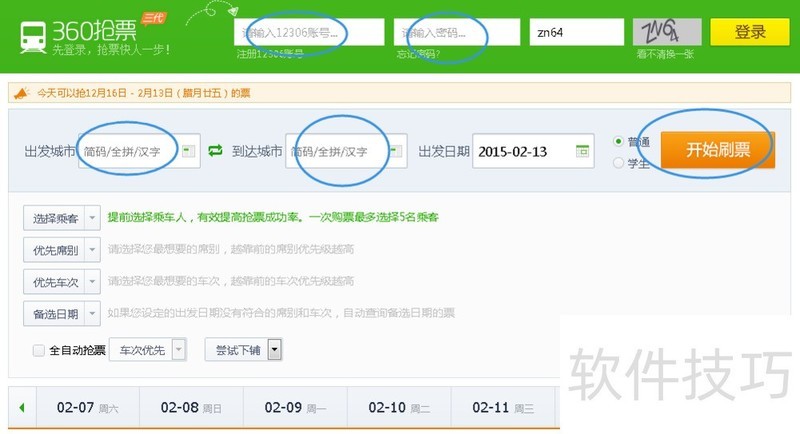Click the 12306 account input field
The image size is (800, 434).
coord(310,32)
